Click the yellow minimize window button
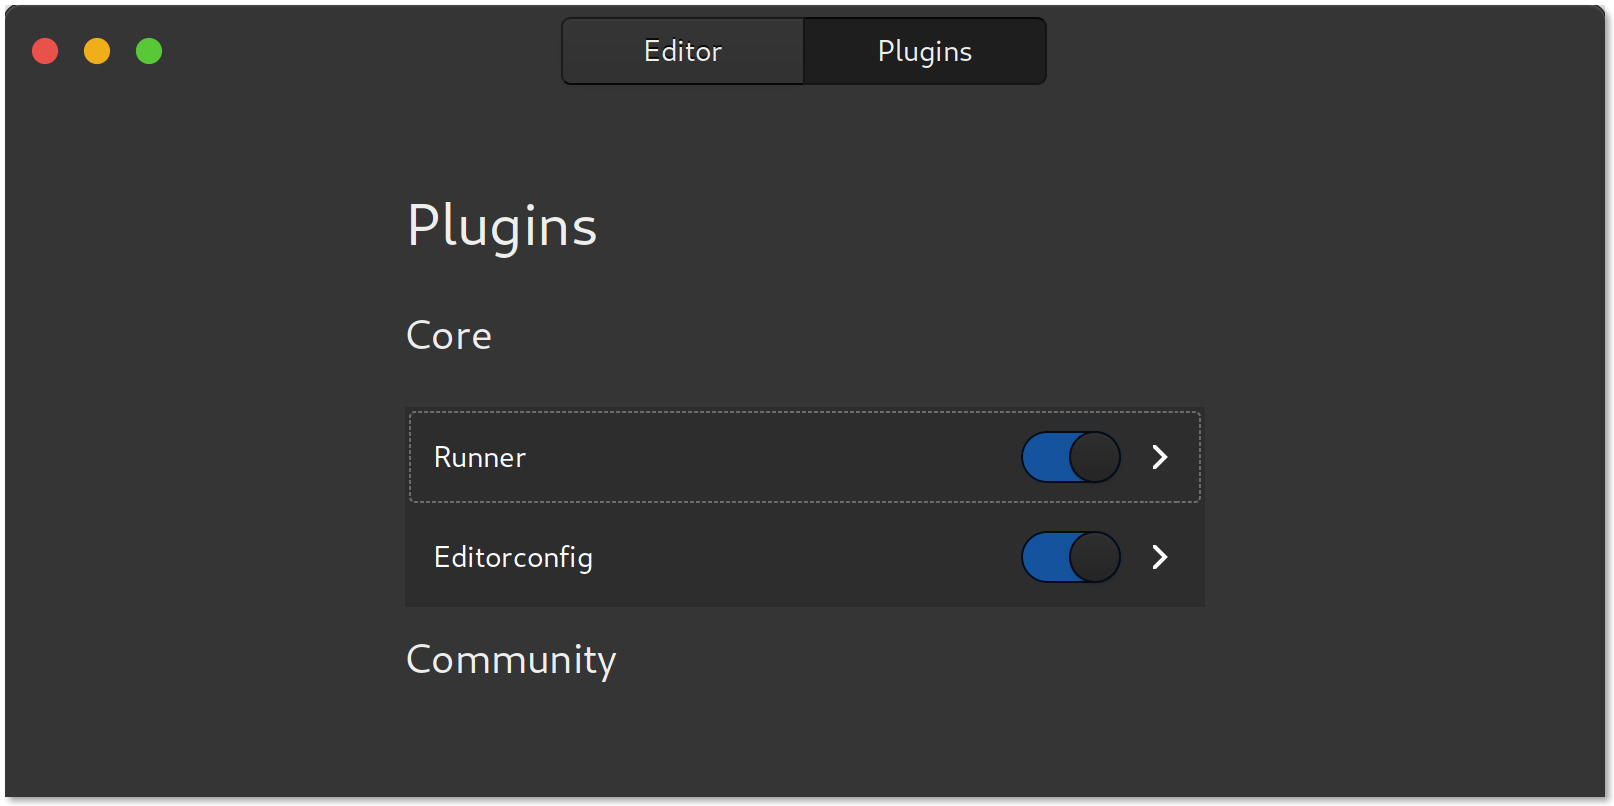Image resolution: width=1614 pixels, height=806 pixels. (x=97, y=51)
